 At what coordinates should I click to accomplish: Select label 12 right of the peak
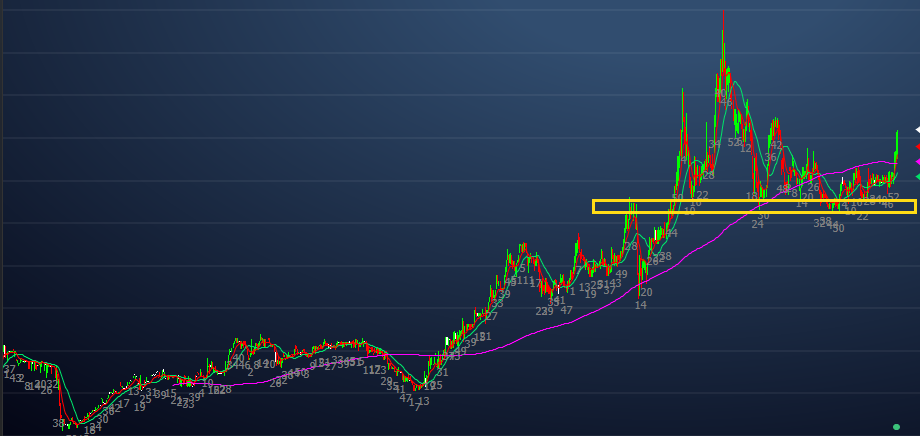coord(745,148)
